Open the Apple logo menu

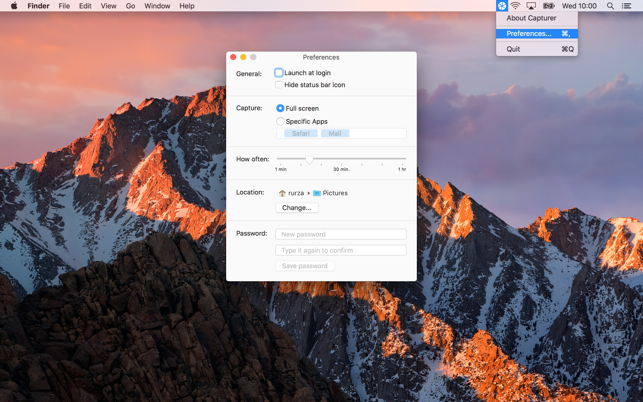14,6
